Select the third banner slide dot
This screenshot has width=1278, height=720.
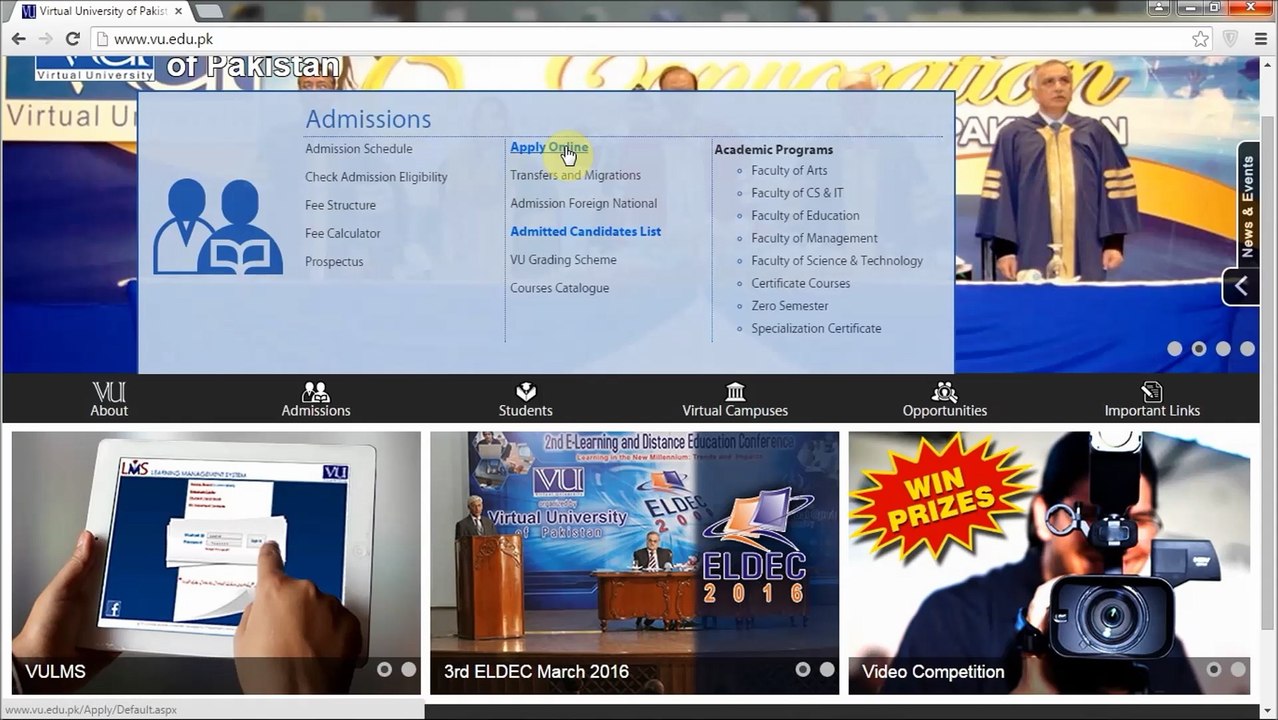point(1223,349)
